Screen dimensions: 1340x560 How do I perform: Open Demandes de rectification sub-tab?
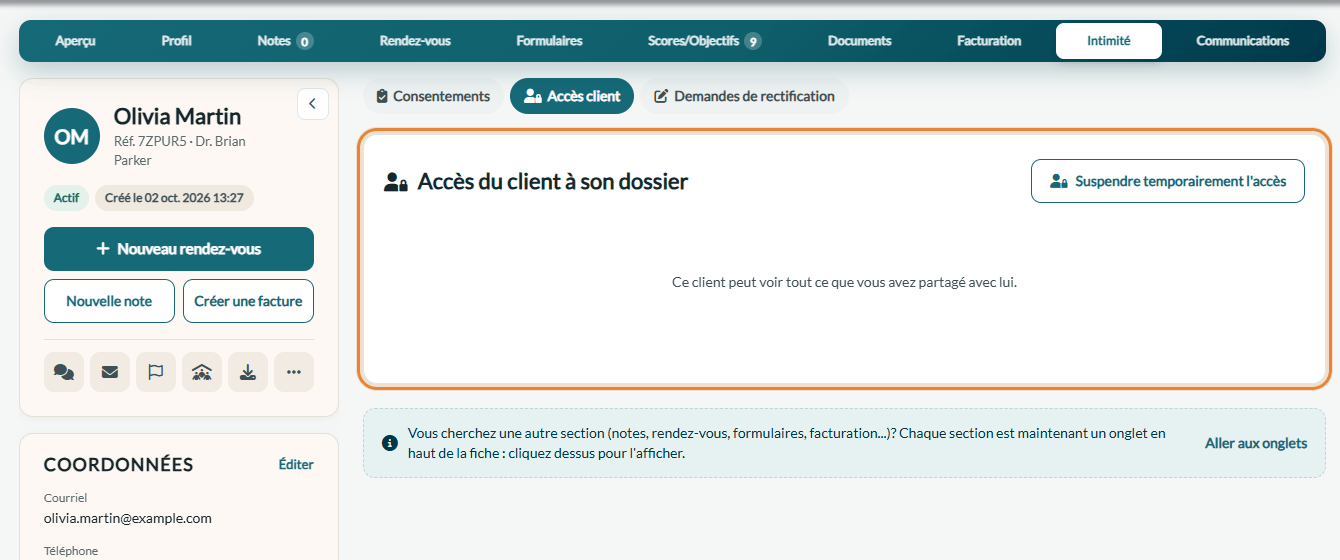[x=744, y=97]
